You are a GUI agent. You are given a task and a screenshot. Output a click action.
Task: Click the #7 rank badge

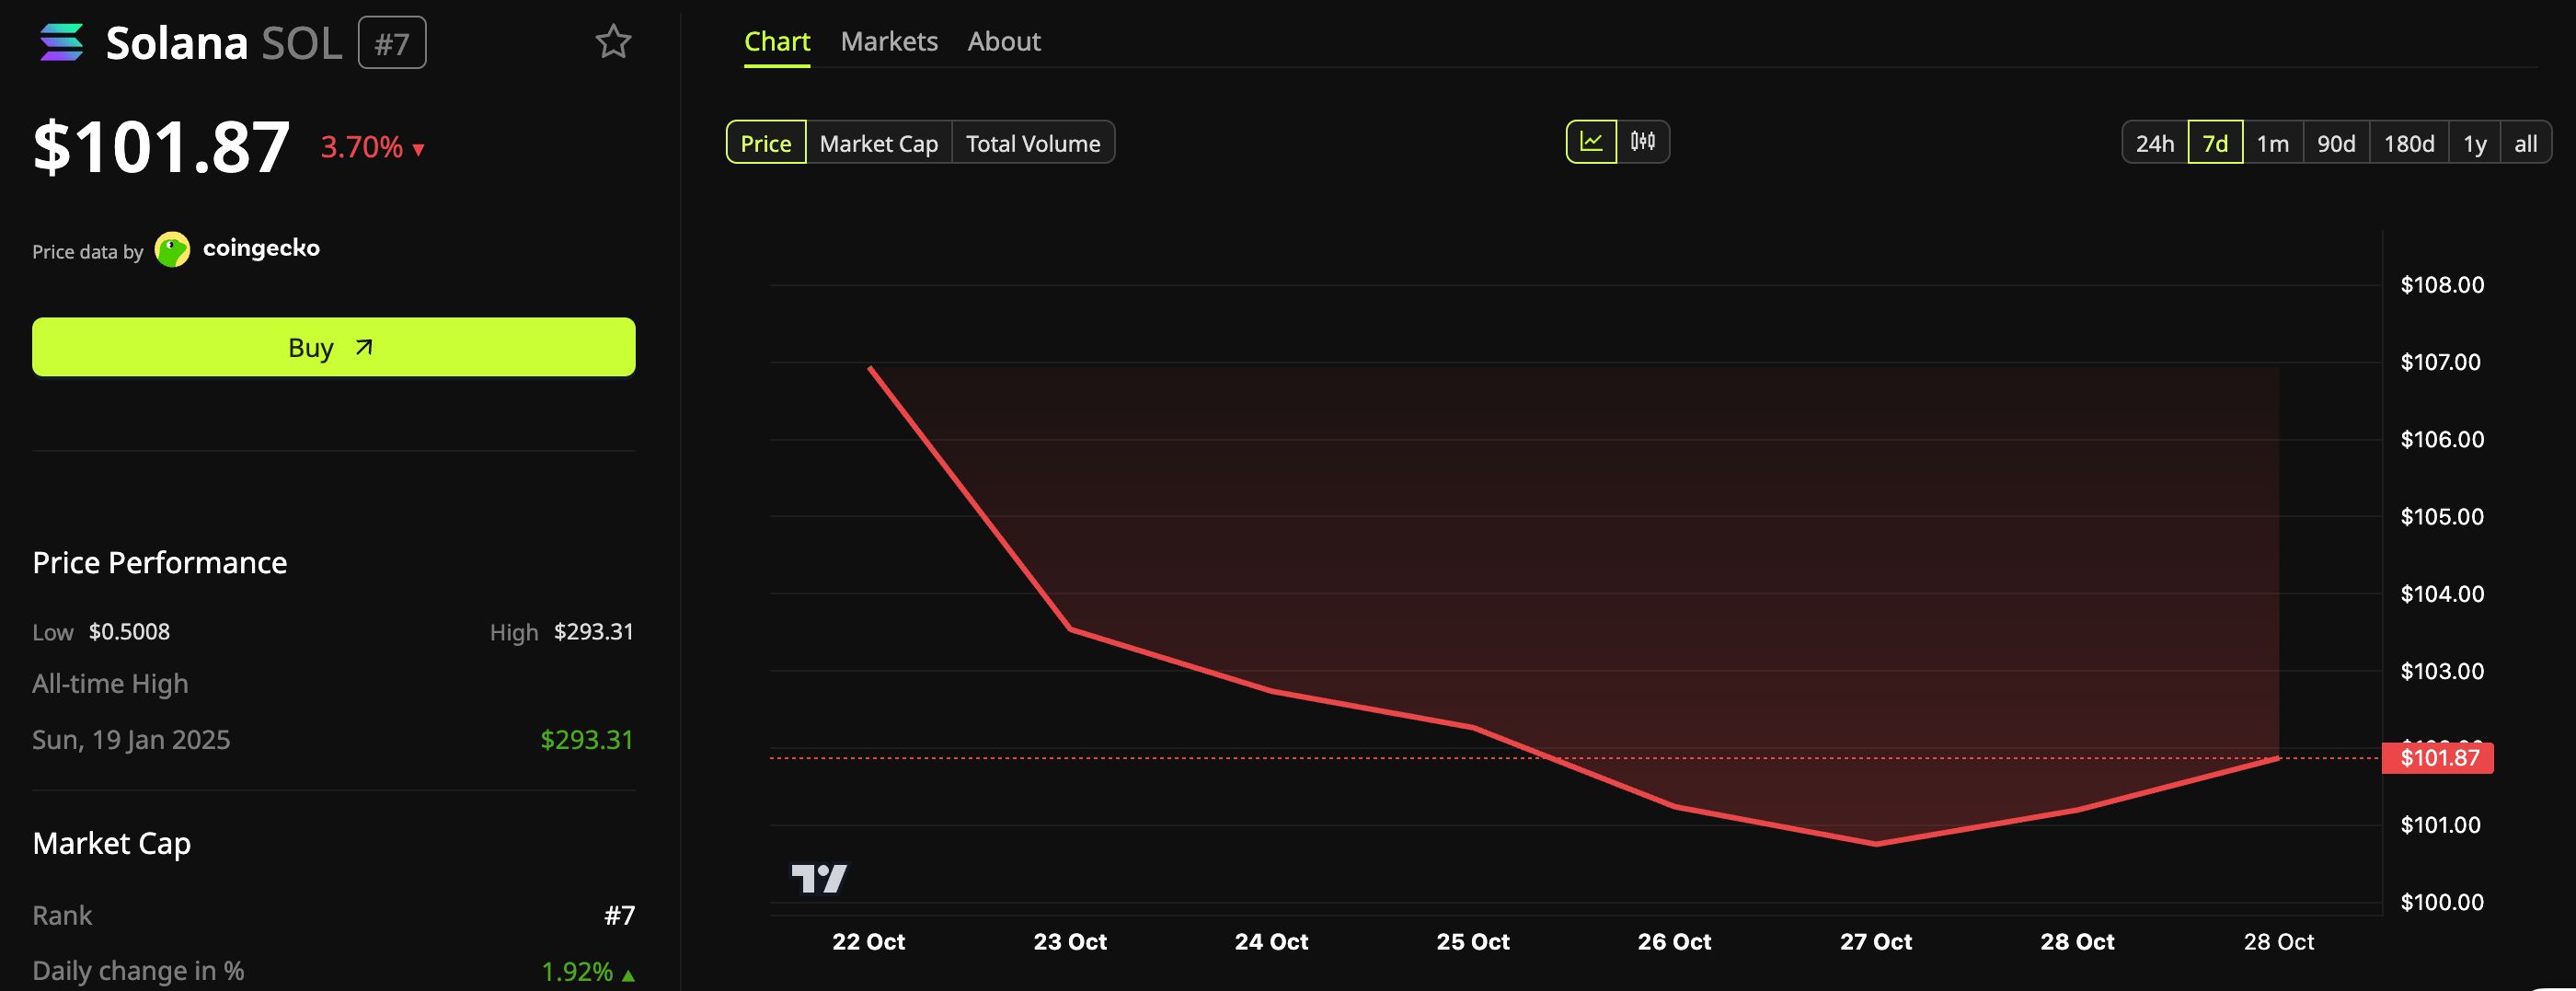coord(392,43)
